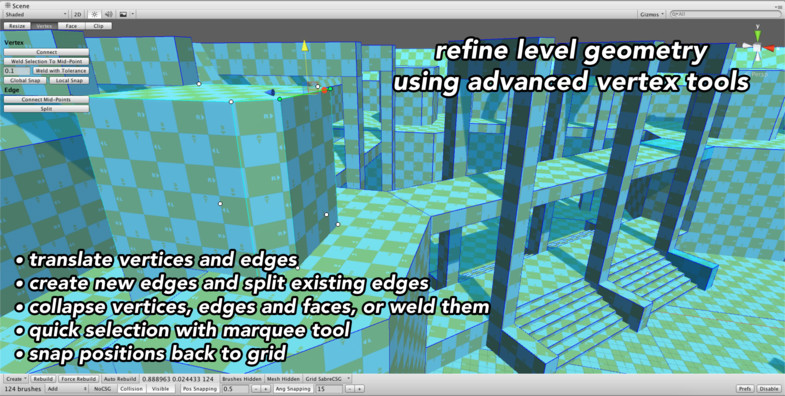Select the Scene tab
Screen dimensions: 785x396
[17, 6]
